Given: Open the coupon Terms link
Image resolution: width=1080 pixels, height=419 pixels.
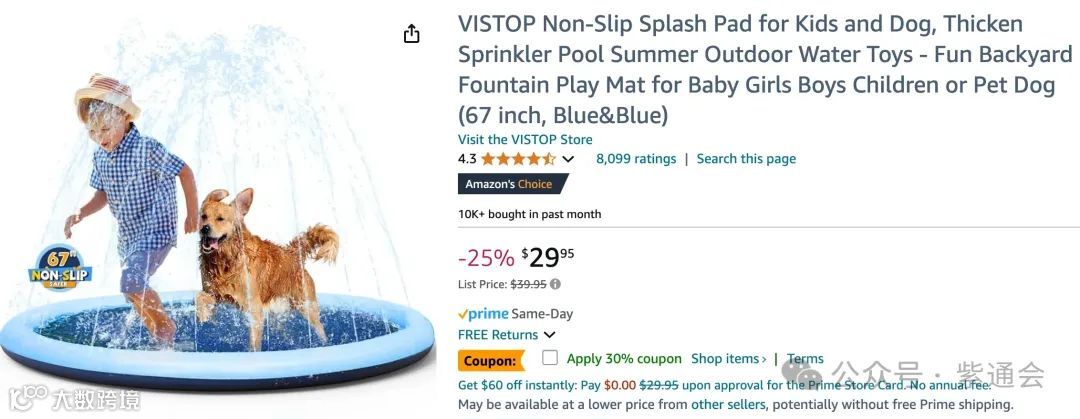Looking at the screenshot, I should pyautogui.click(x=805, y=359).
